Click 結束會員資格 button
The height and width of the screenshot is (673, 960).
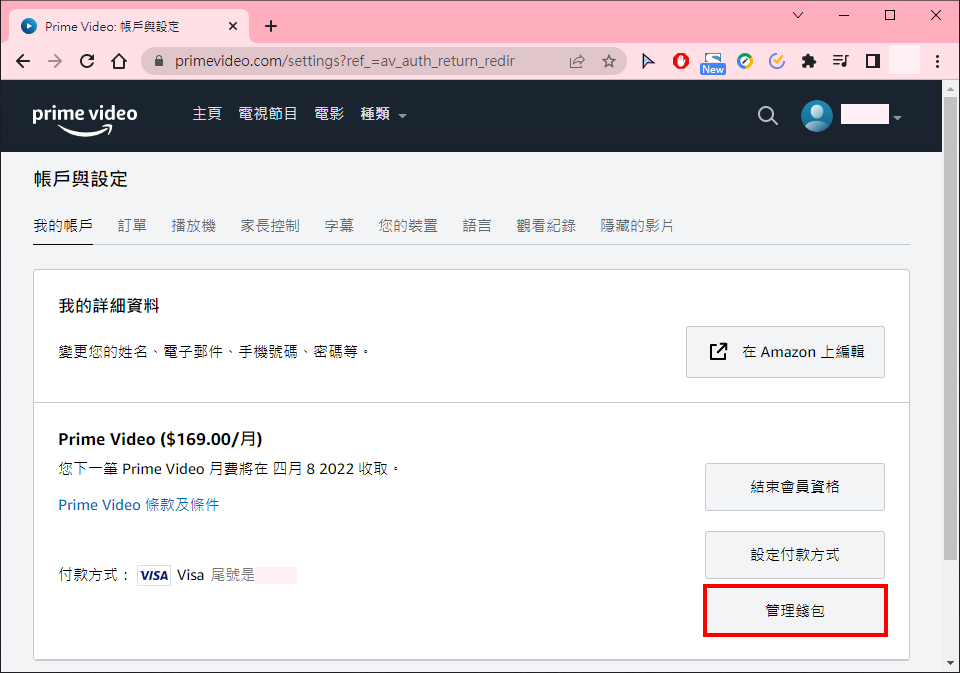(x=795, y=487)
